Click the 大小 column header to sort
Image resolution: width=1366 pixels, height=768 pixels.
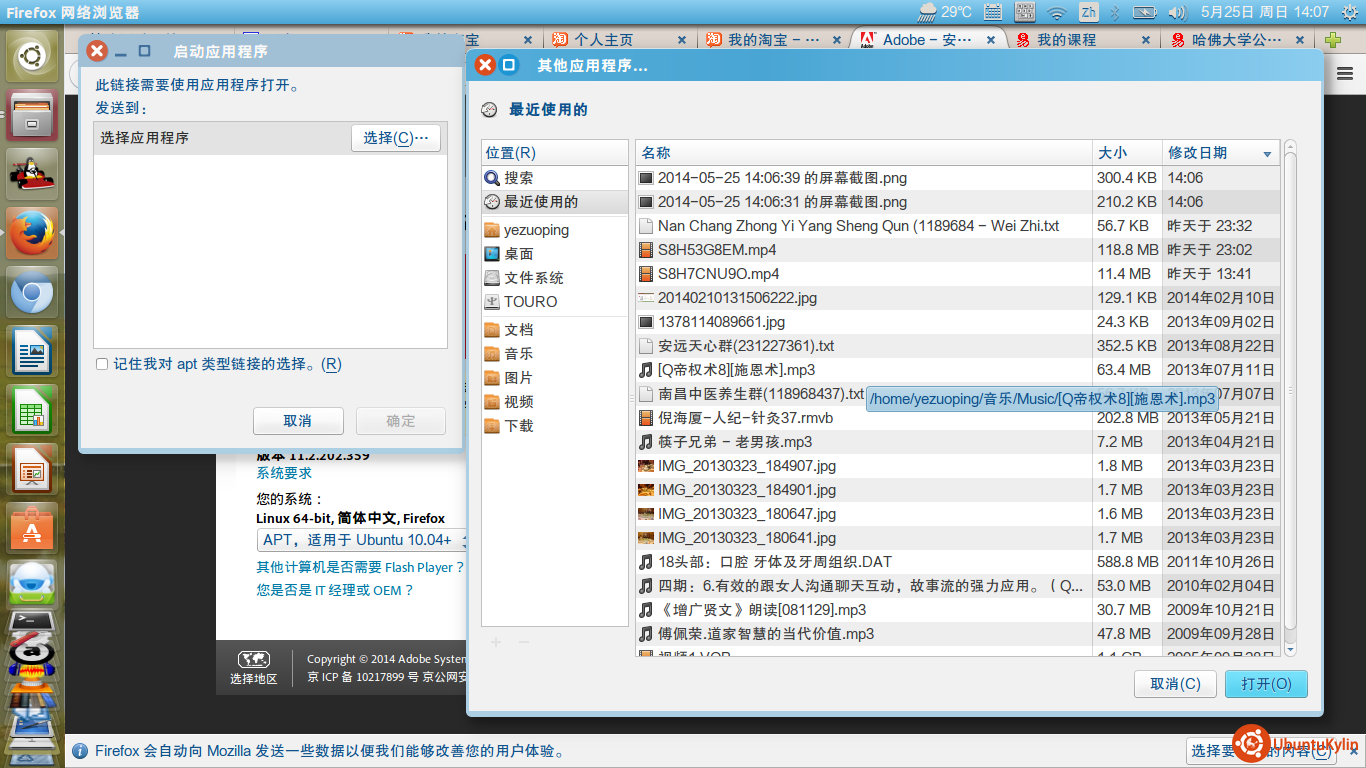[1112, 153]
